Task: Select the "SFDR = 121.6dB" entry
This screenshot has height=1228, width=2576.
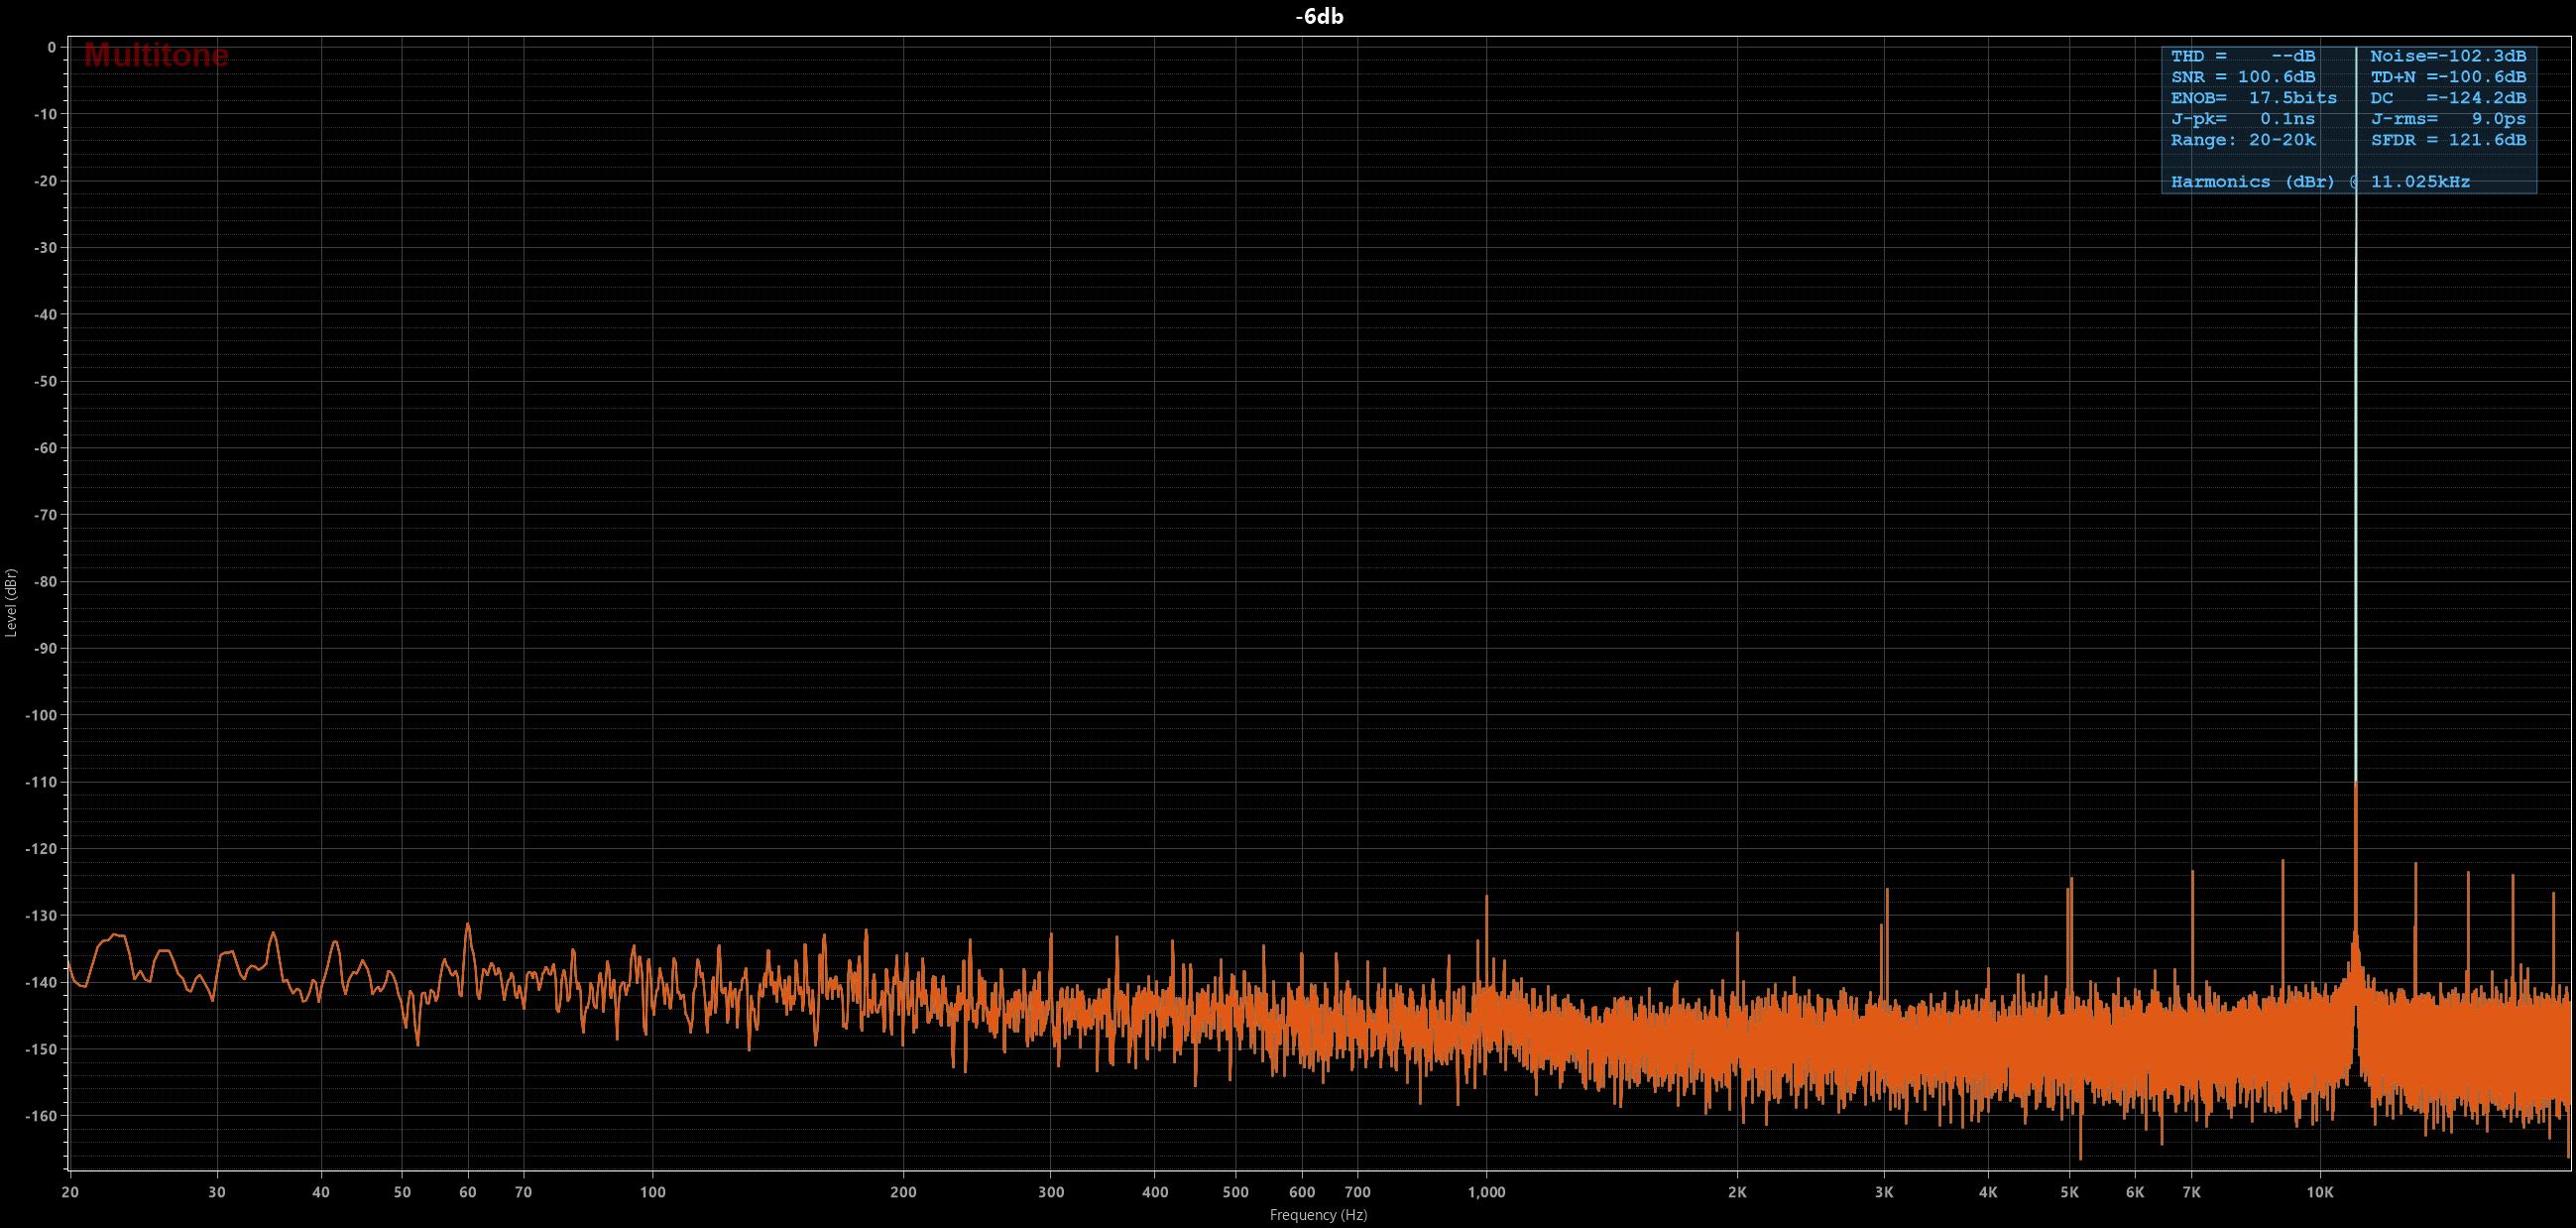Action: pos(2448,140)
